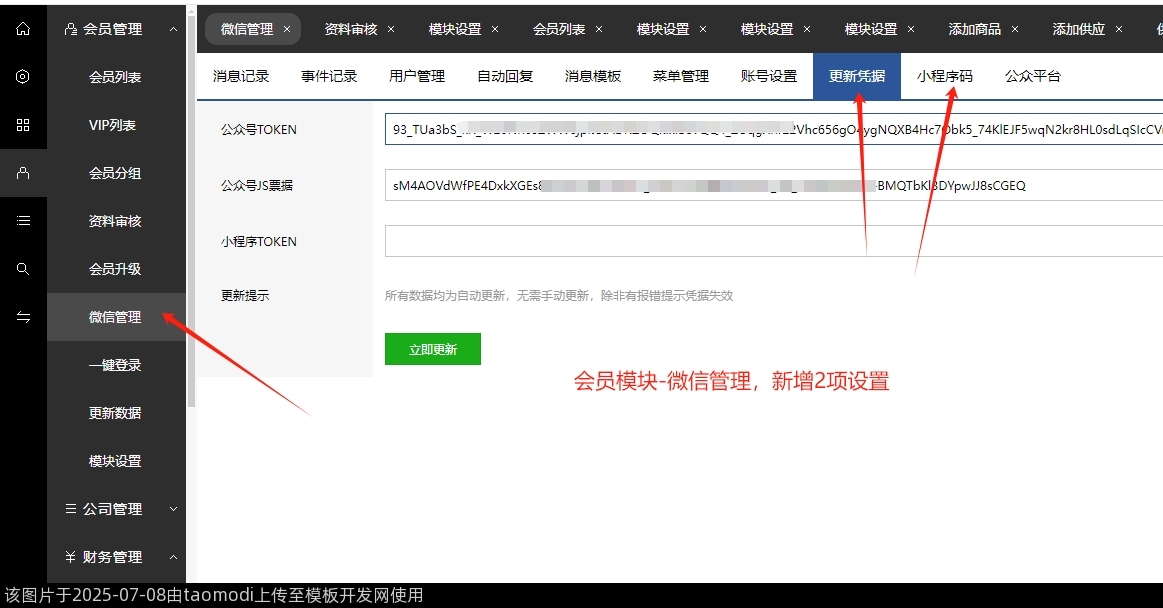Viewport: 1163px width, 608px height.
Task: Switch to the 小程序码 tab
Action: (945, 75)
